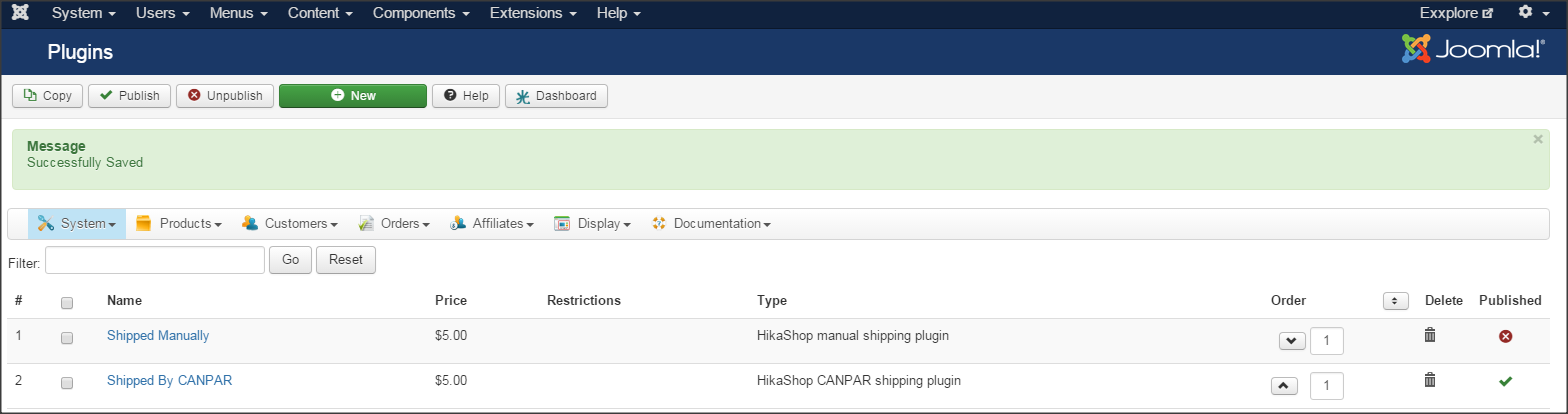Image resolution: width=1568 pixels, height=414 pixels.
Task: Publish the Shipped Manually plugin via red status icon
Action: coord(1505,337)
